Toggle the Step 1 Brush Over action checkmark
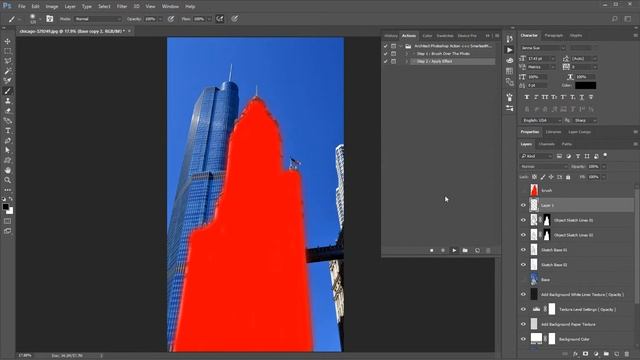Screen dimensions: 640x360 click(x=386, y=53)
